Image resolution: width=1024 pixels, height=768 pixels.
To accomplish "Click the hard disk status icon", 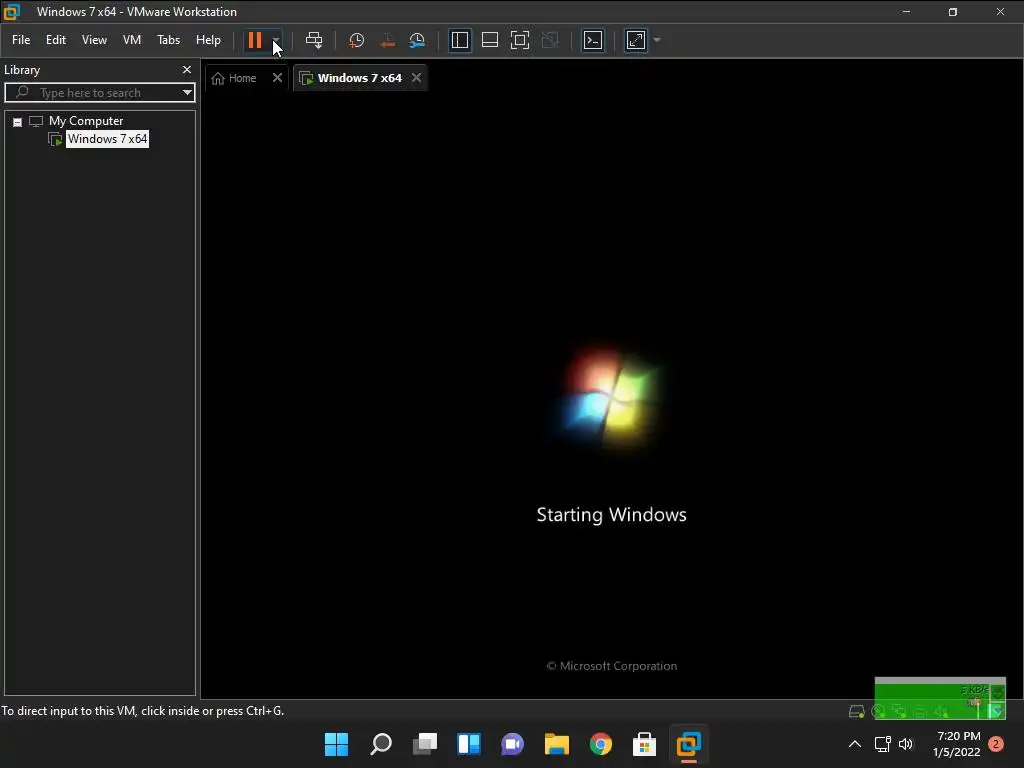I will (x=856, y=711).
